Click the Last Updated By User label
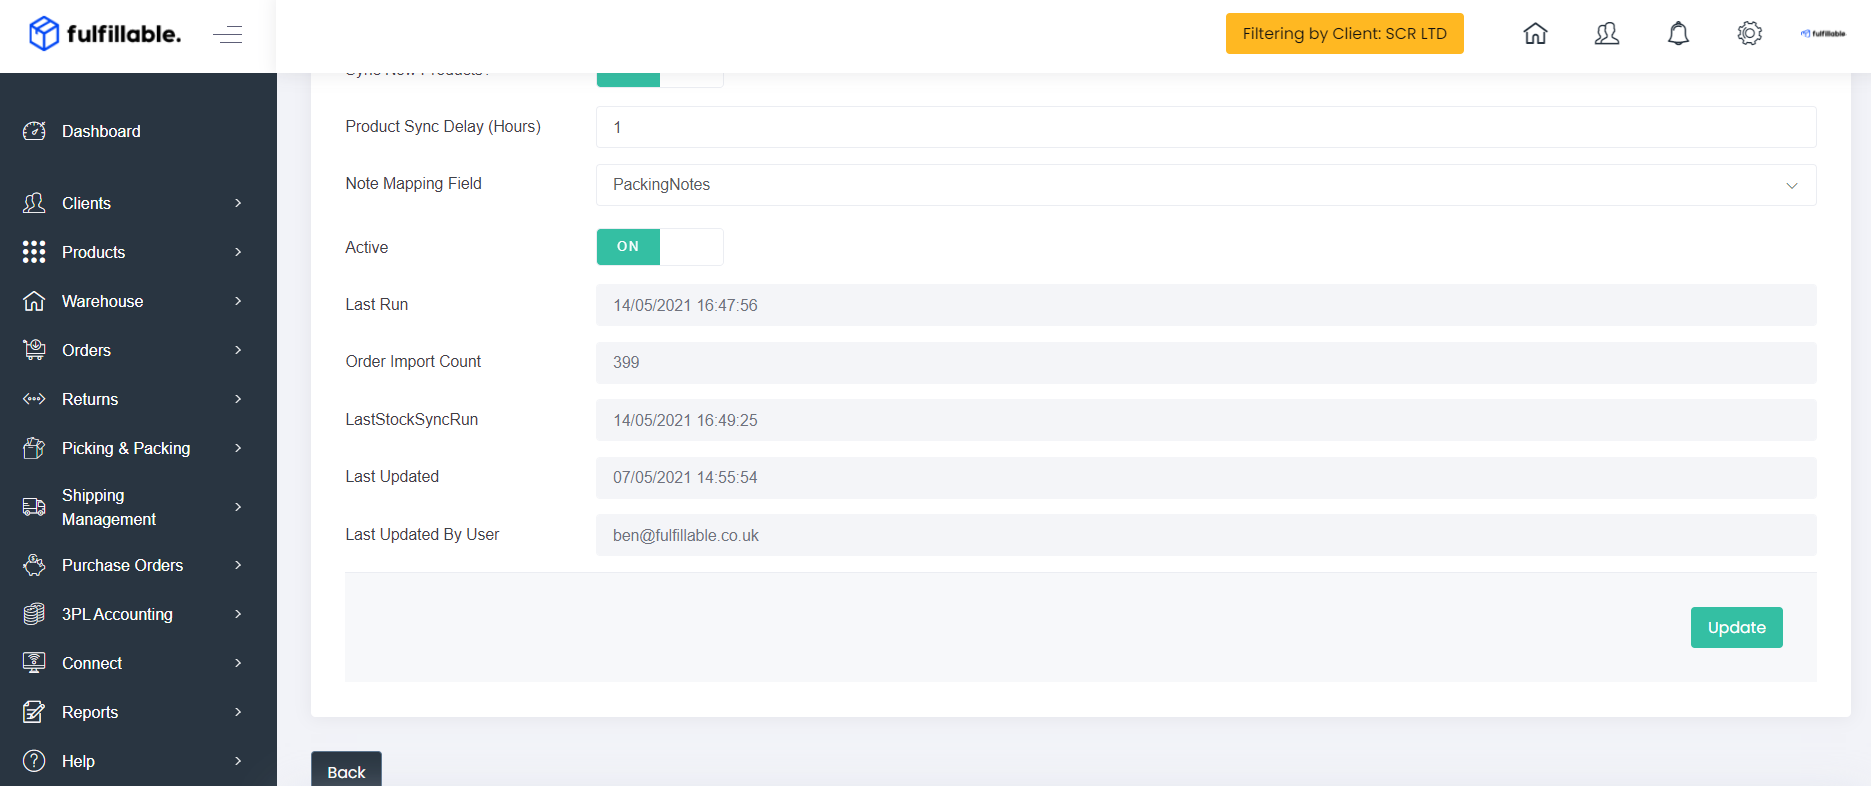Image resolution: width=1871 pixels, height=786 pixels. point(422,534)
